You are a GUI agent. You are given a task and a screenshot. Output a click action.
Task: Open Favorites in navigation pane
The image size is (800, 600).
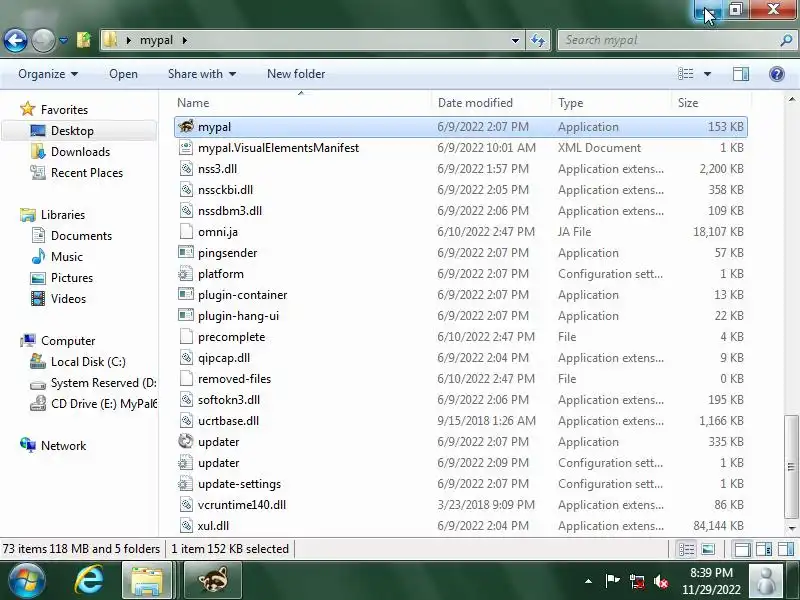pyautogui.click(x=64, y=110)
